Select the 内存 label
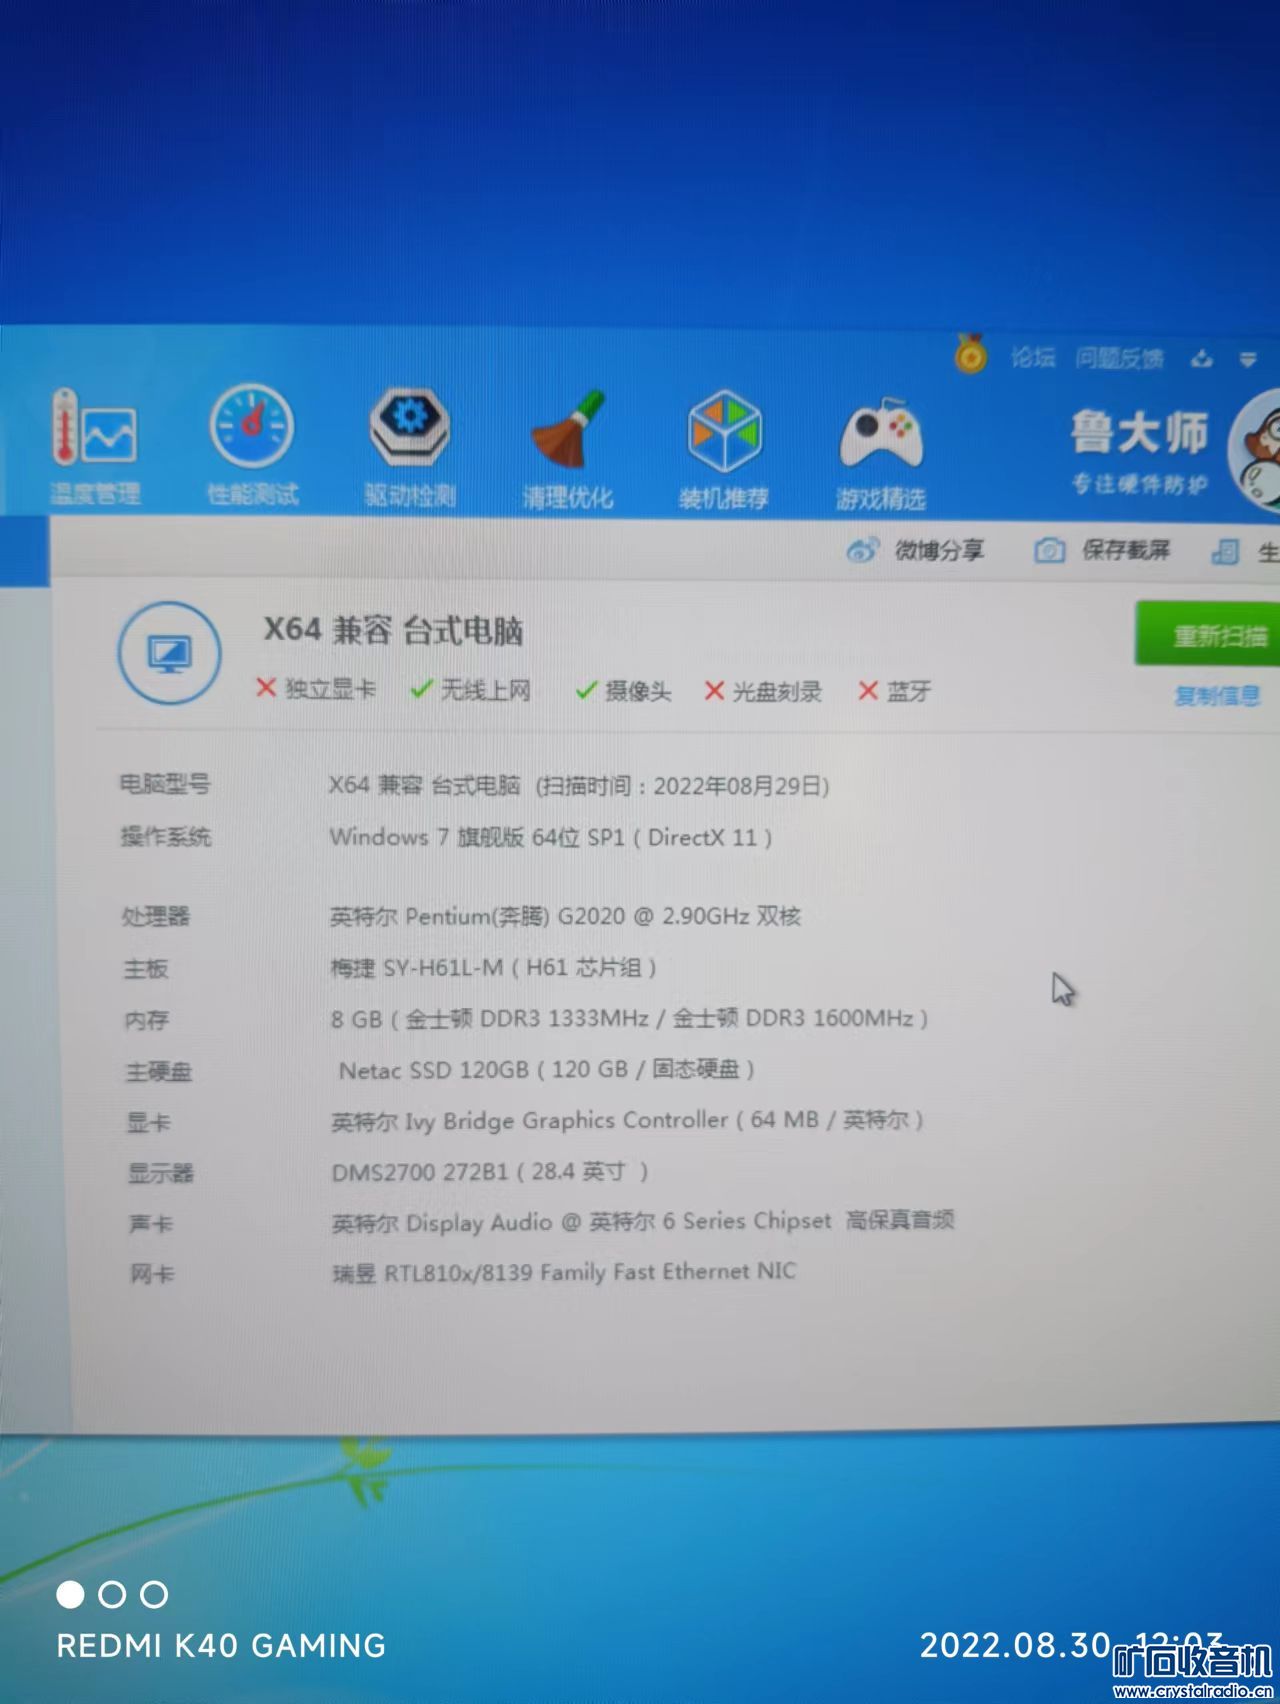1280x1704 pixels. (x=147, y=1020)
